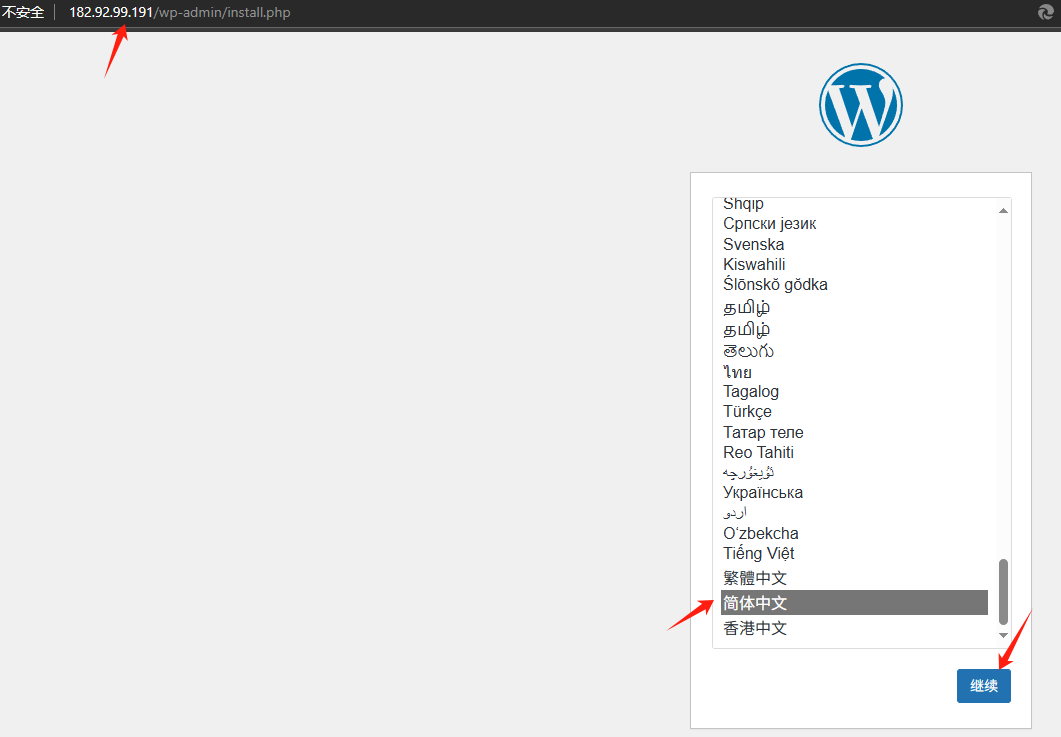Image resolution: width=1061 pixels, height=737 pixels.
Task: Select Ślōnskŏ gŏdka language option
Action: coord(854,284)
